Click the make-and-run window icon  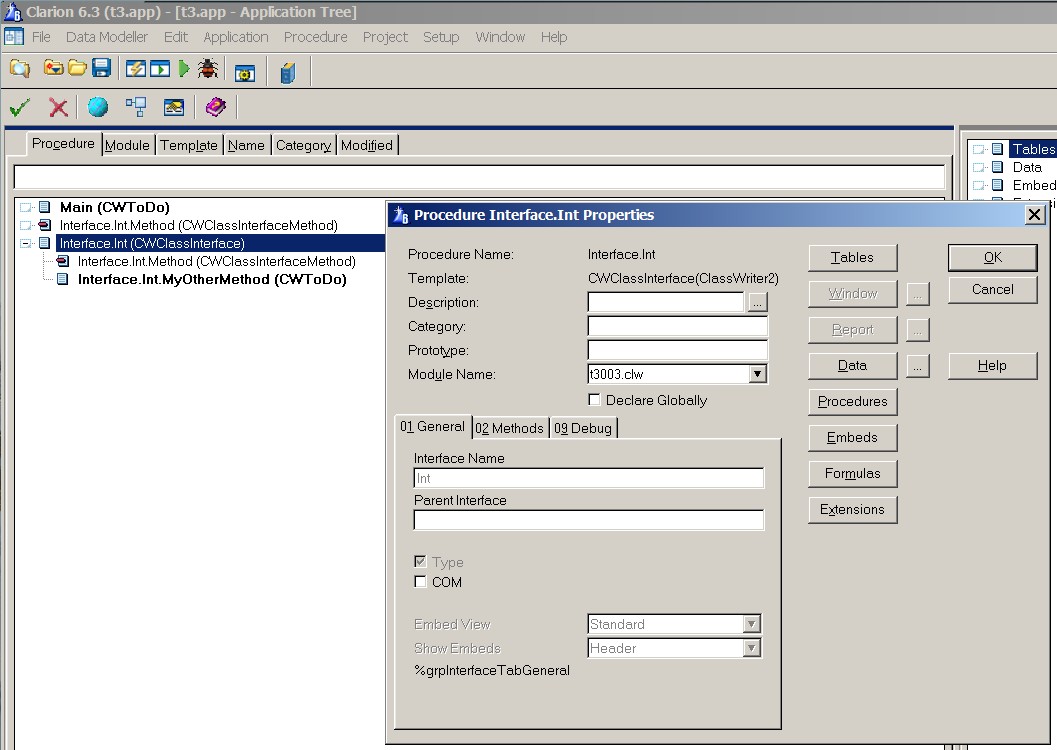click(x=160, y=68)
